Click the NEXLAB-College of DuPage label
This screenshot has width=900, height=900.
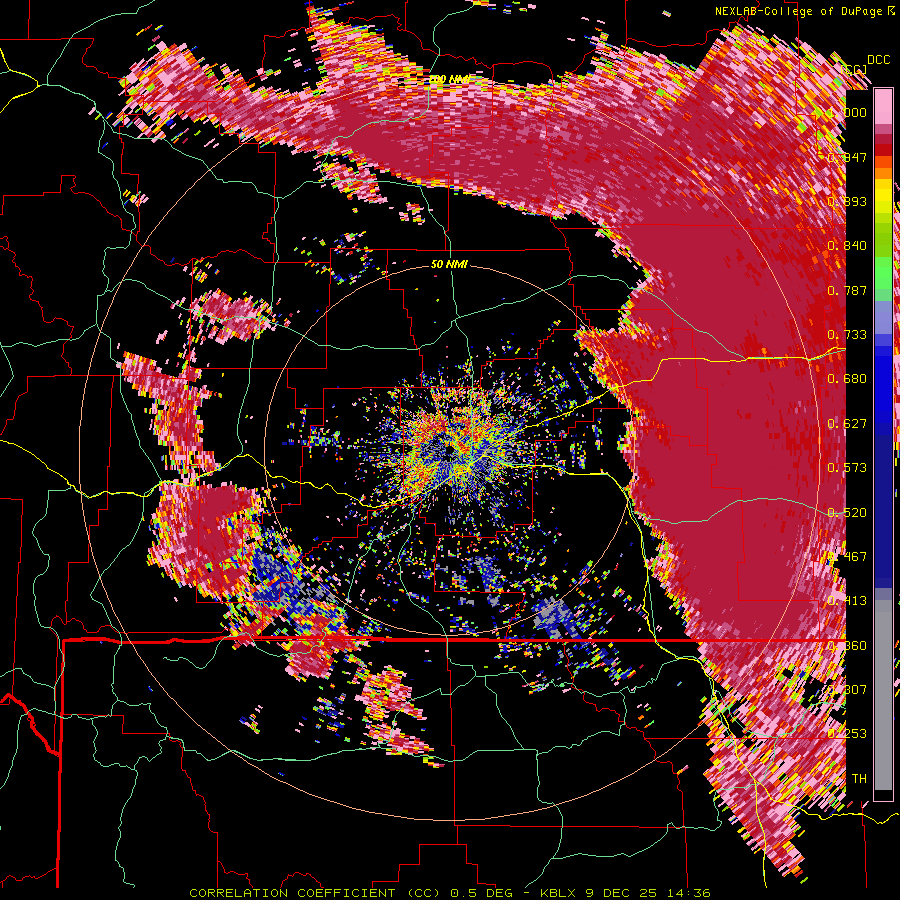tap(801, 11)
